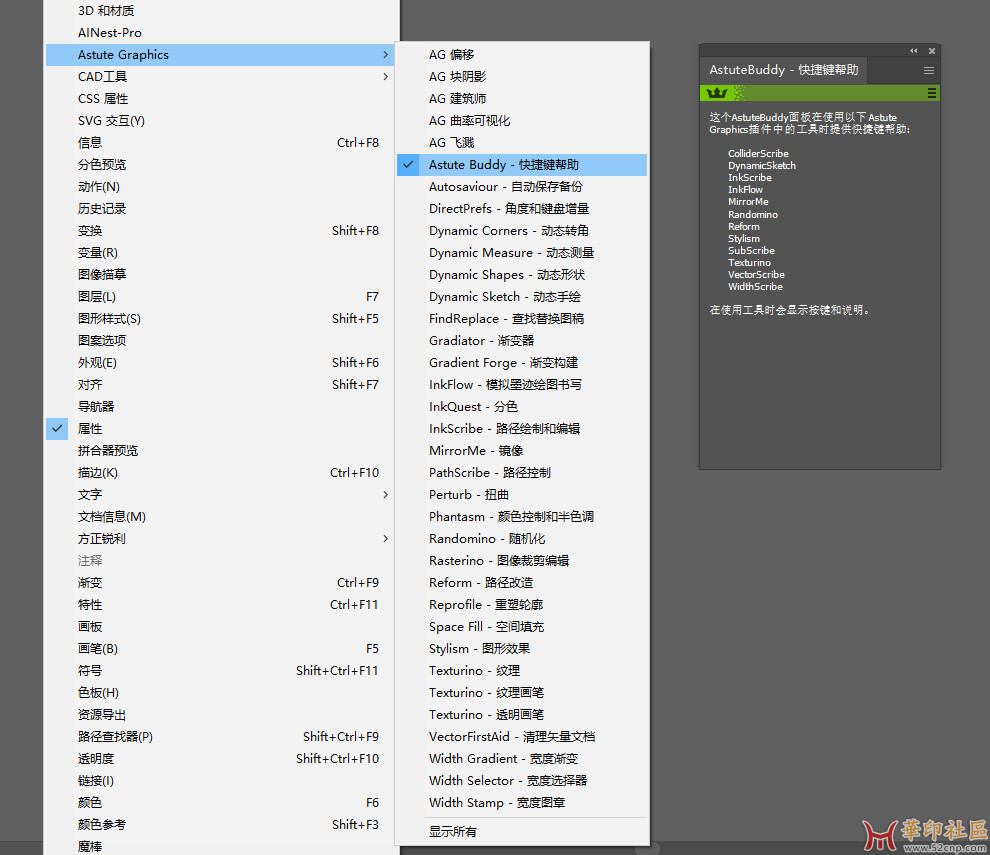
Task: Open FindReplace - 查找替换图稿 panel
Action: [522, 319]
